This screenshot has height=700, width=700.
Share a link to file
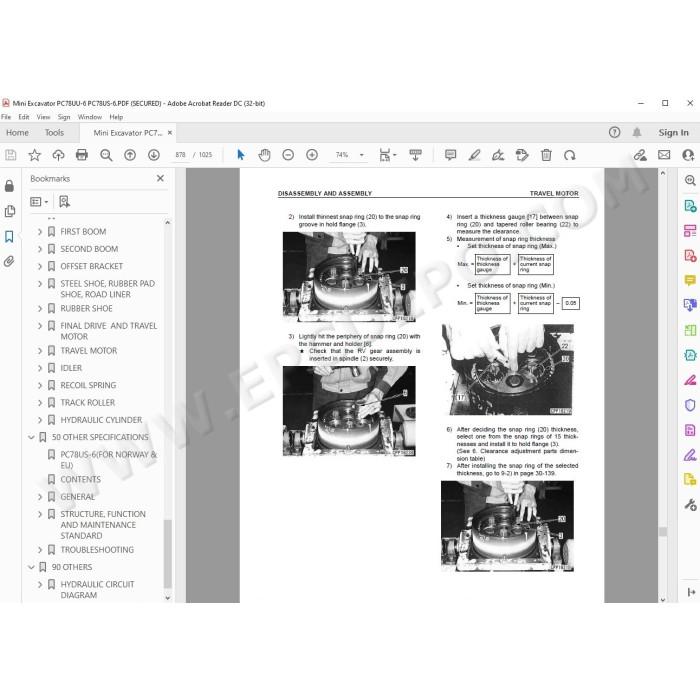[x=640, y=155]
